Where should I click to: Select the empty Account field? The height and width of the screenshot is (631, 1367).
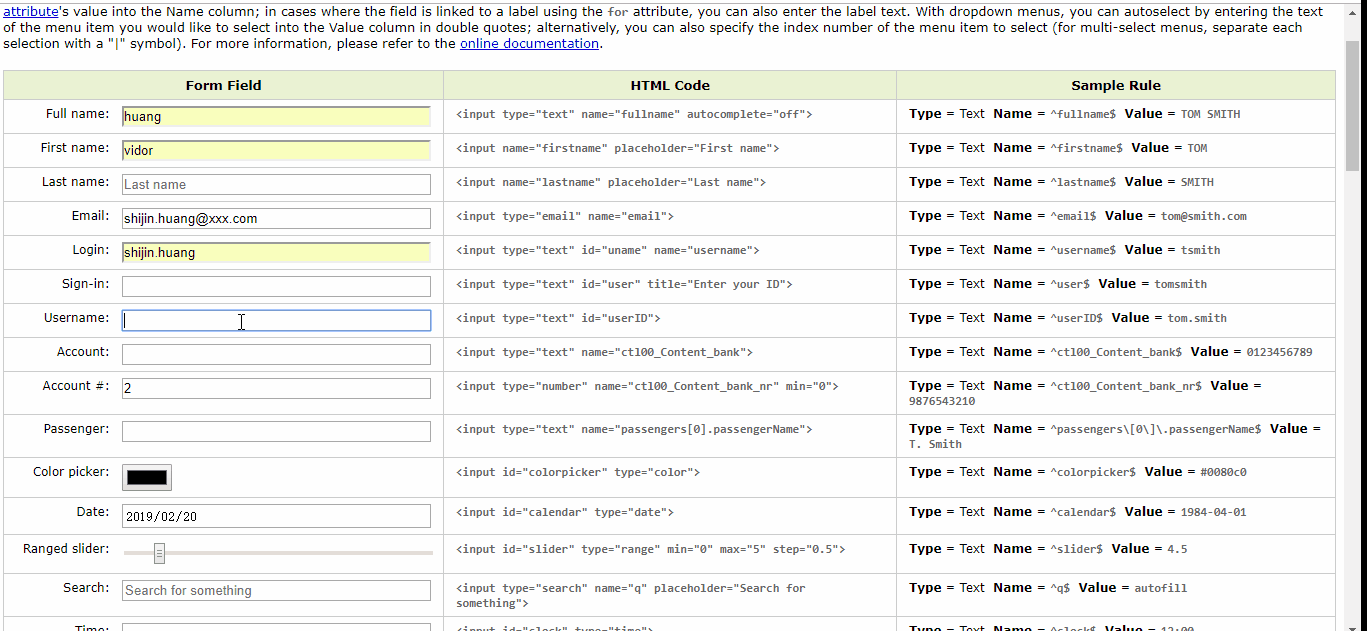pos(276,354)
